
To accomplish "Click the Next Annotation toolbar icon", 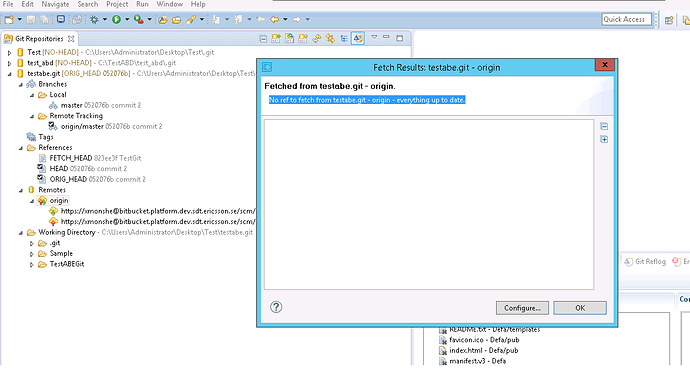I will 216,19.
